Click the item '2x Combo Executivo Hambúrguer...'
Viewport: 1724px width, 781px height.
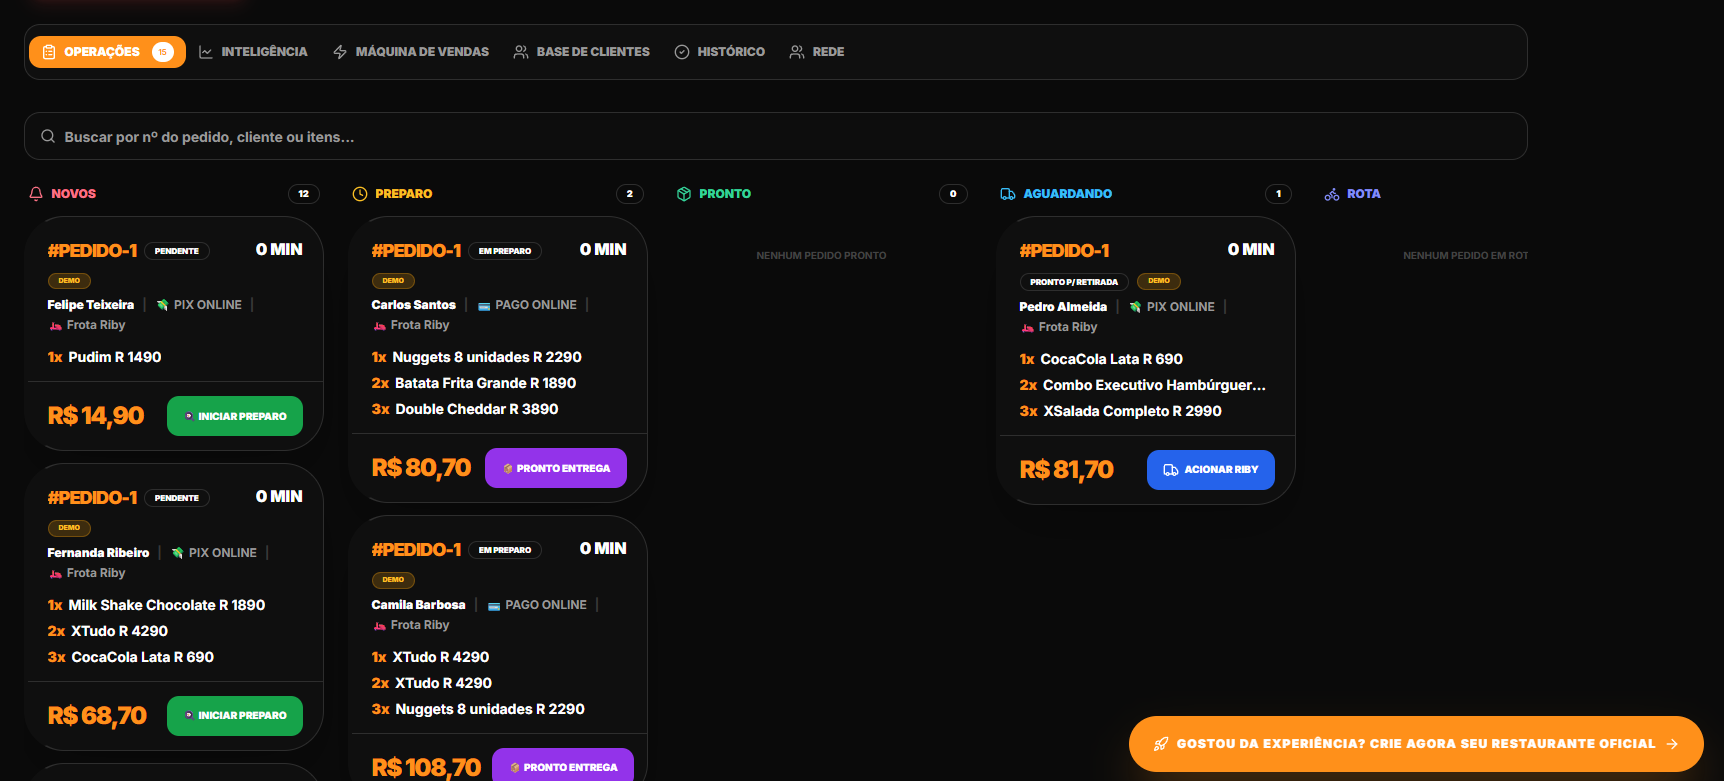tap(1143, 385)
